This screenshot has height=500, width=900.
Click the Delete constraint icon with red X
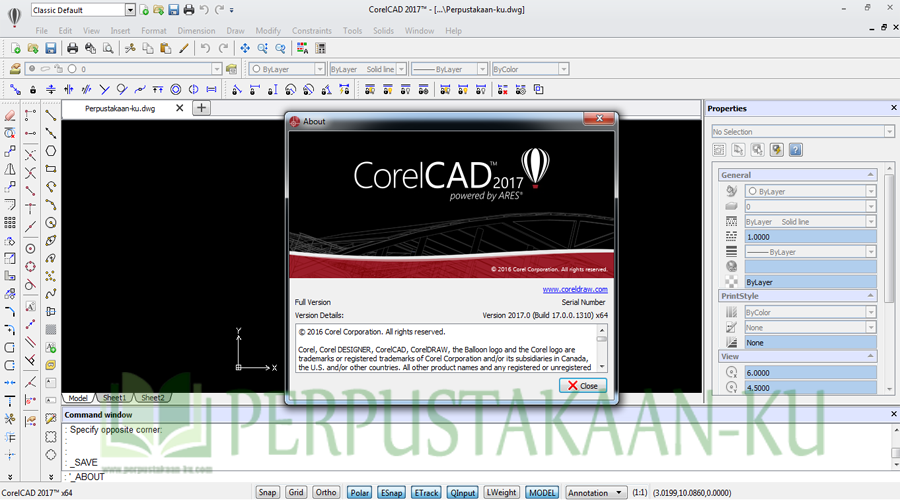(503, 90)
